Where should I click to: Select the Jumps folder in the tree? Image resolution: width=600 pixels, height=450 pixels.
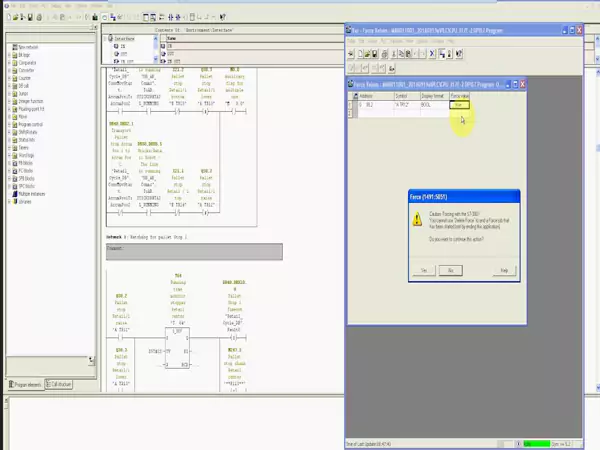[x=23, y=93]
